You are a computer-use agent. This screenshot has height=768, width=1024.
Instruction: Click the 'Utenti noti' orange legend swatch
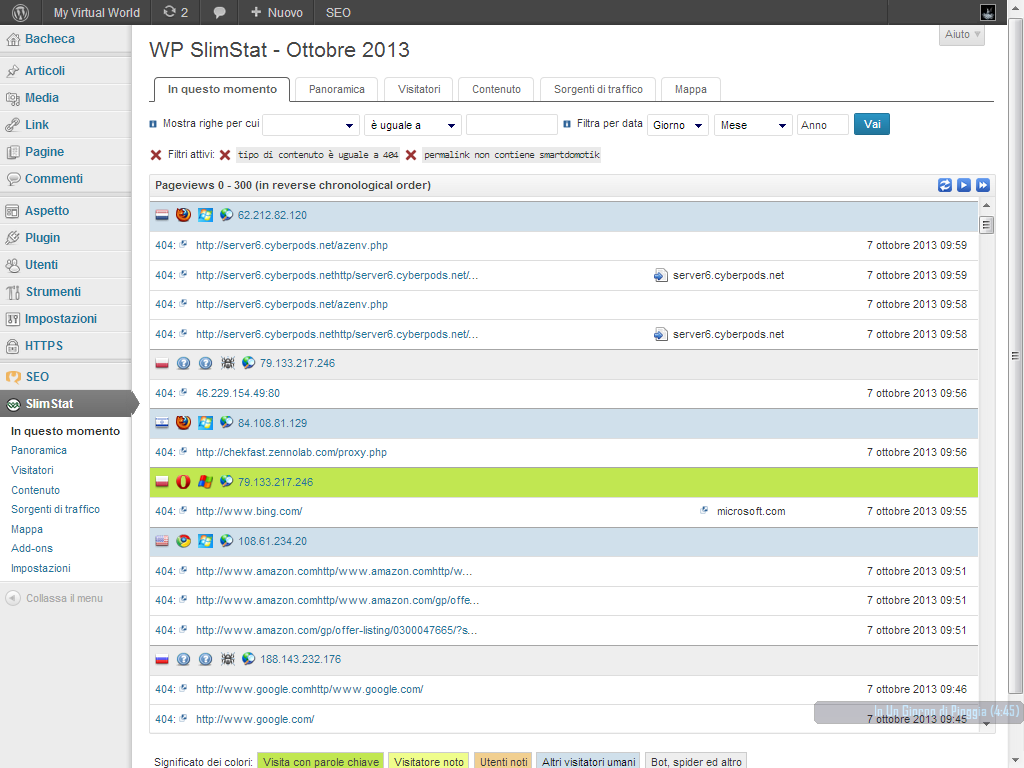(x=503, y=761)
